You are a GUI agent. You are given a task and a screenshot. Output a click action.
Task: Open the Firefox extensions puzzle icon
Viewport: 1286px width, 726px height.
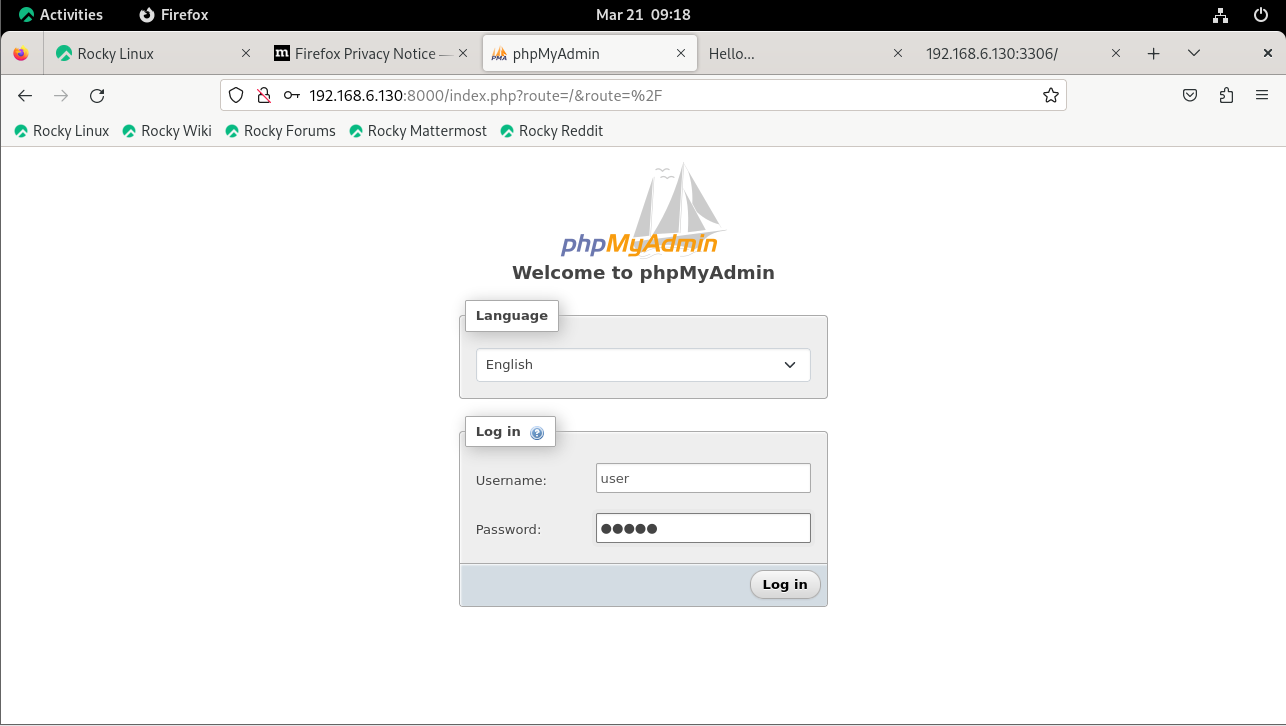tap(1226, 96)
